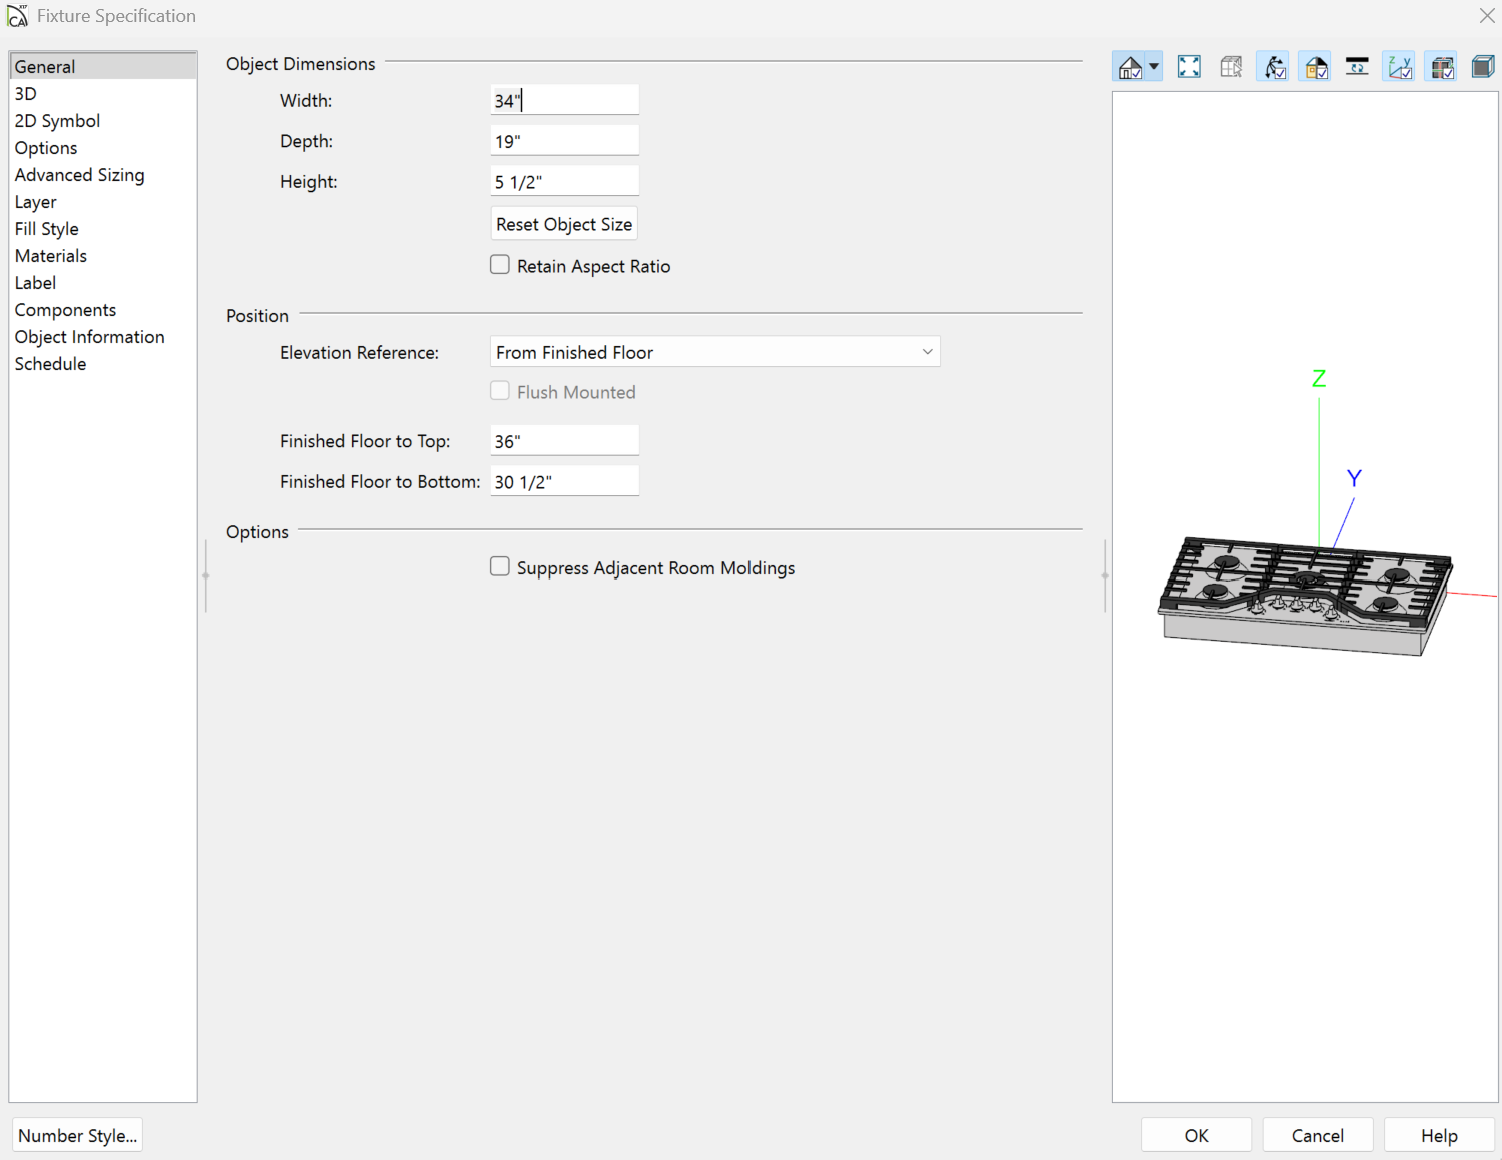1502x1160 pixels.
Task: Enable Retain Aspect Ratio checkbox
Action: point(500,265)
